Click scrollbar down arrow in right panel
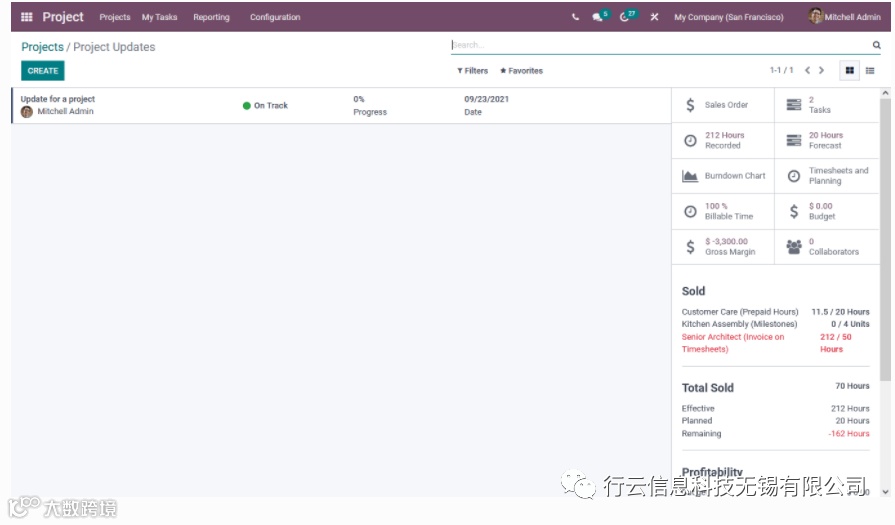Screen dimensions: 895x525 pos(885,491)
